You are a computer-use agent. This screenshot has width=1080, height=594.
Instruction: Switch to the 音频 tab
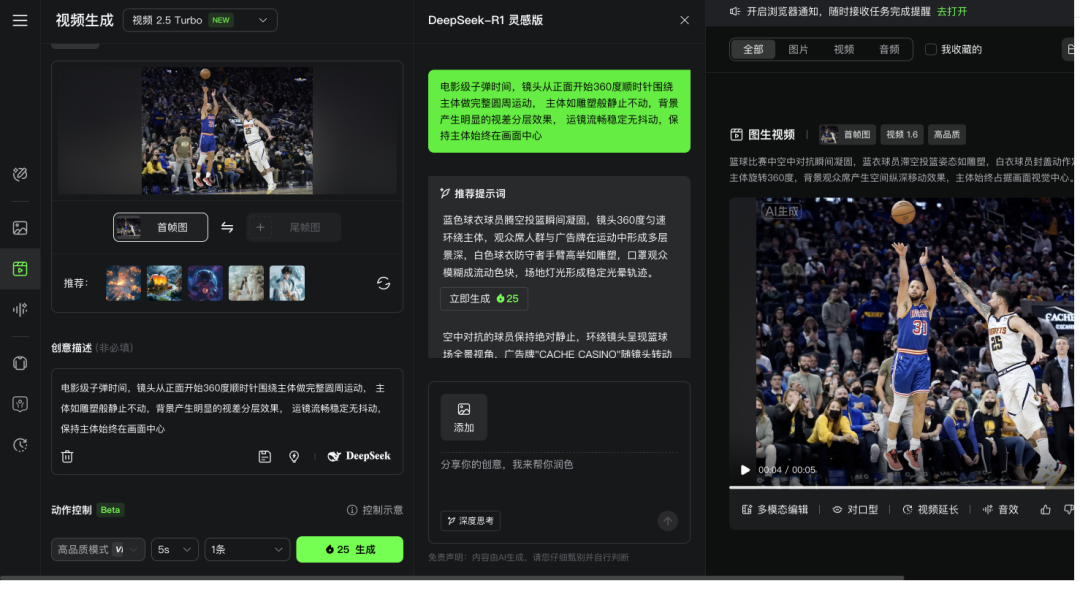coord(889,49)
